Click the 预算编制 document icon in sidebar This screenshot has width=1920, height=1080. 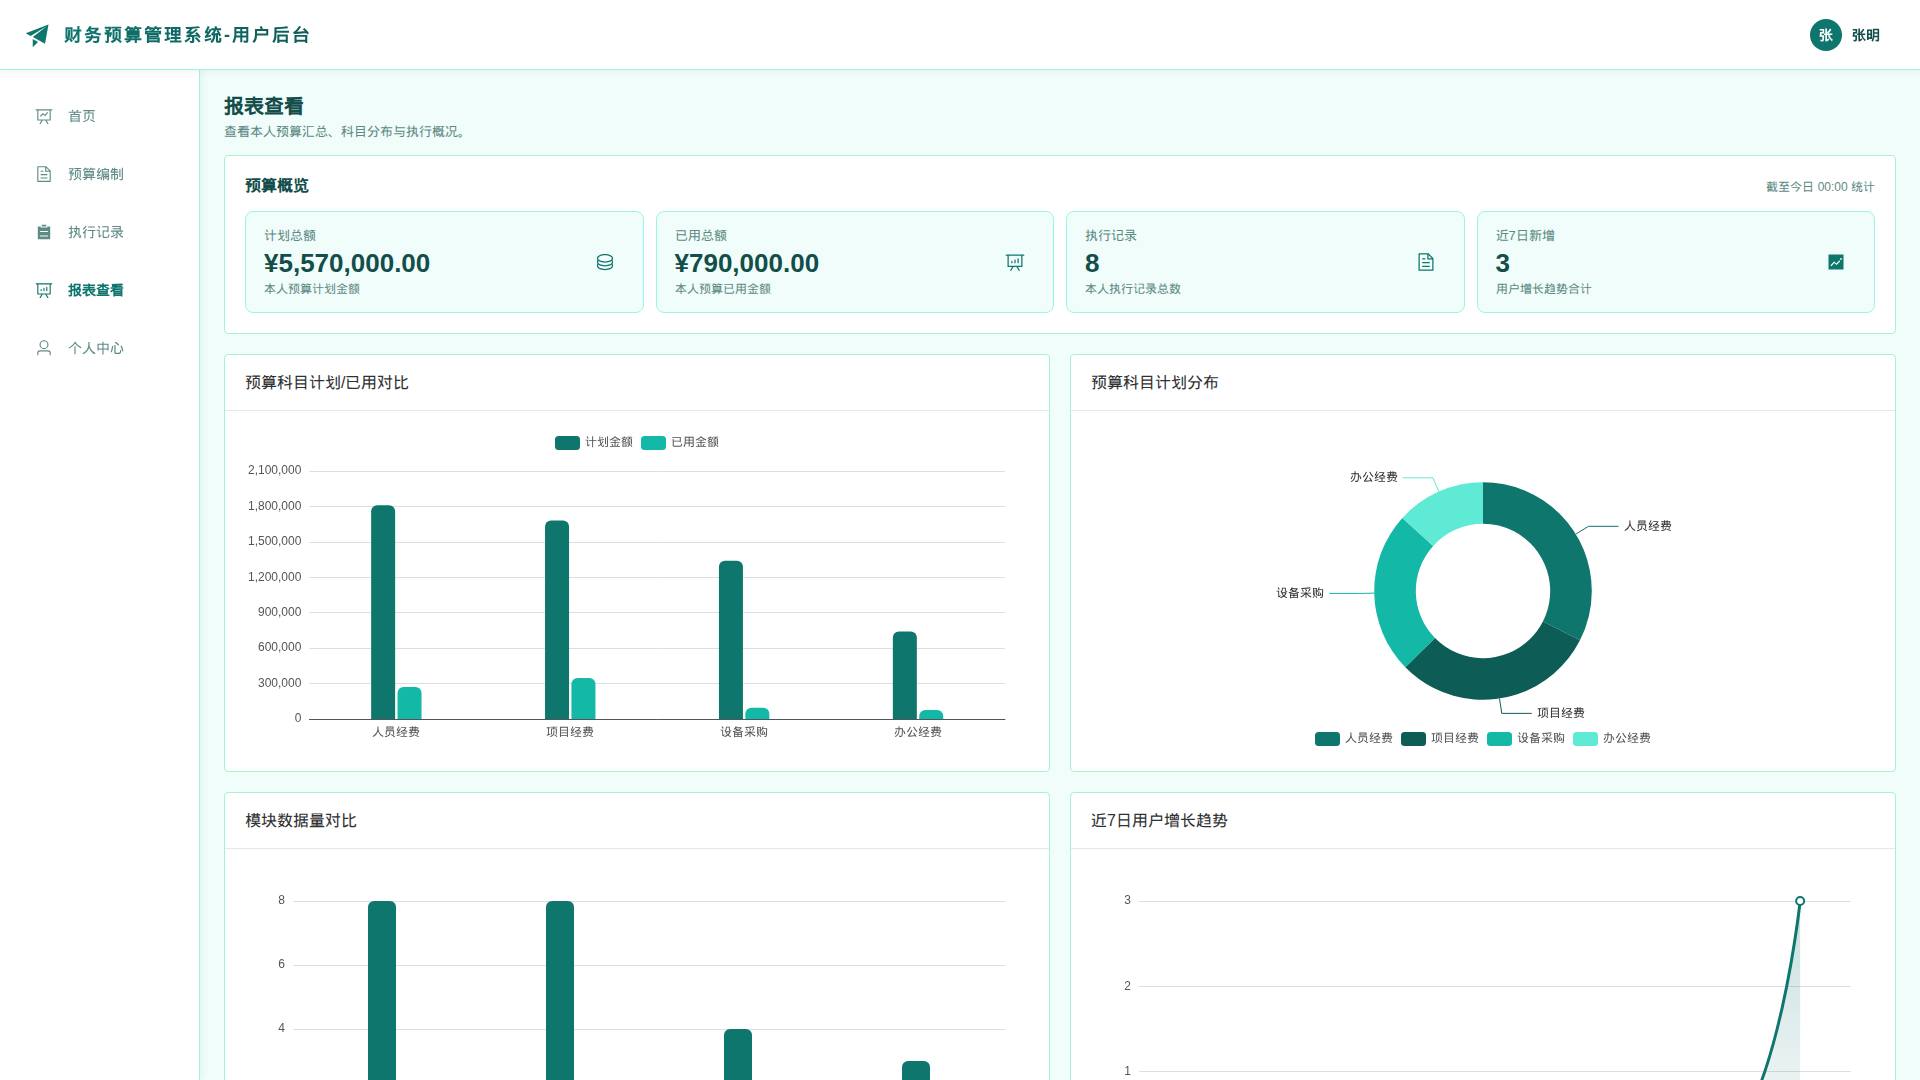click(44, 174)
